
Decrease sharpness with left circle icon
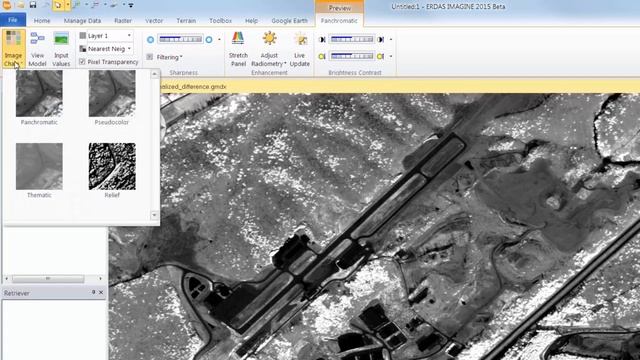click(150, 40)
